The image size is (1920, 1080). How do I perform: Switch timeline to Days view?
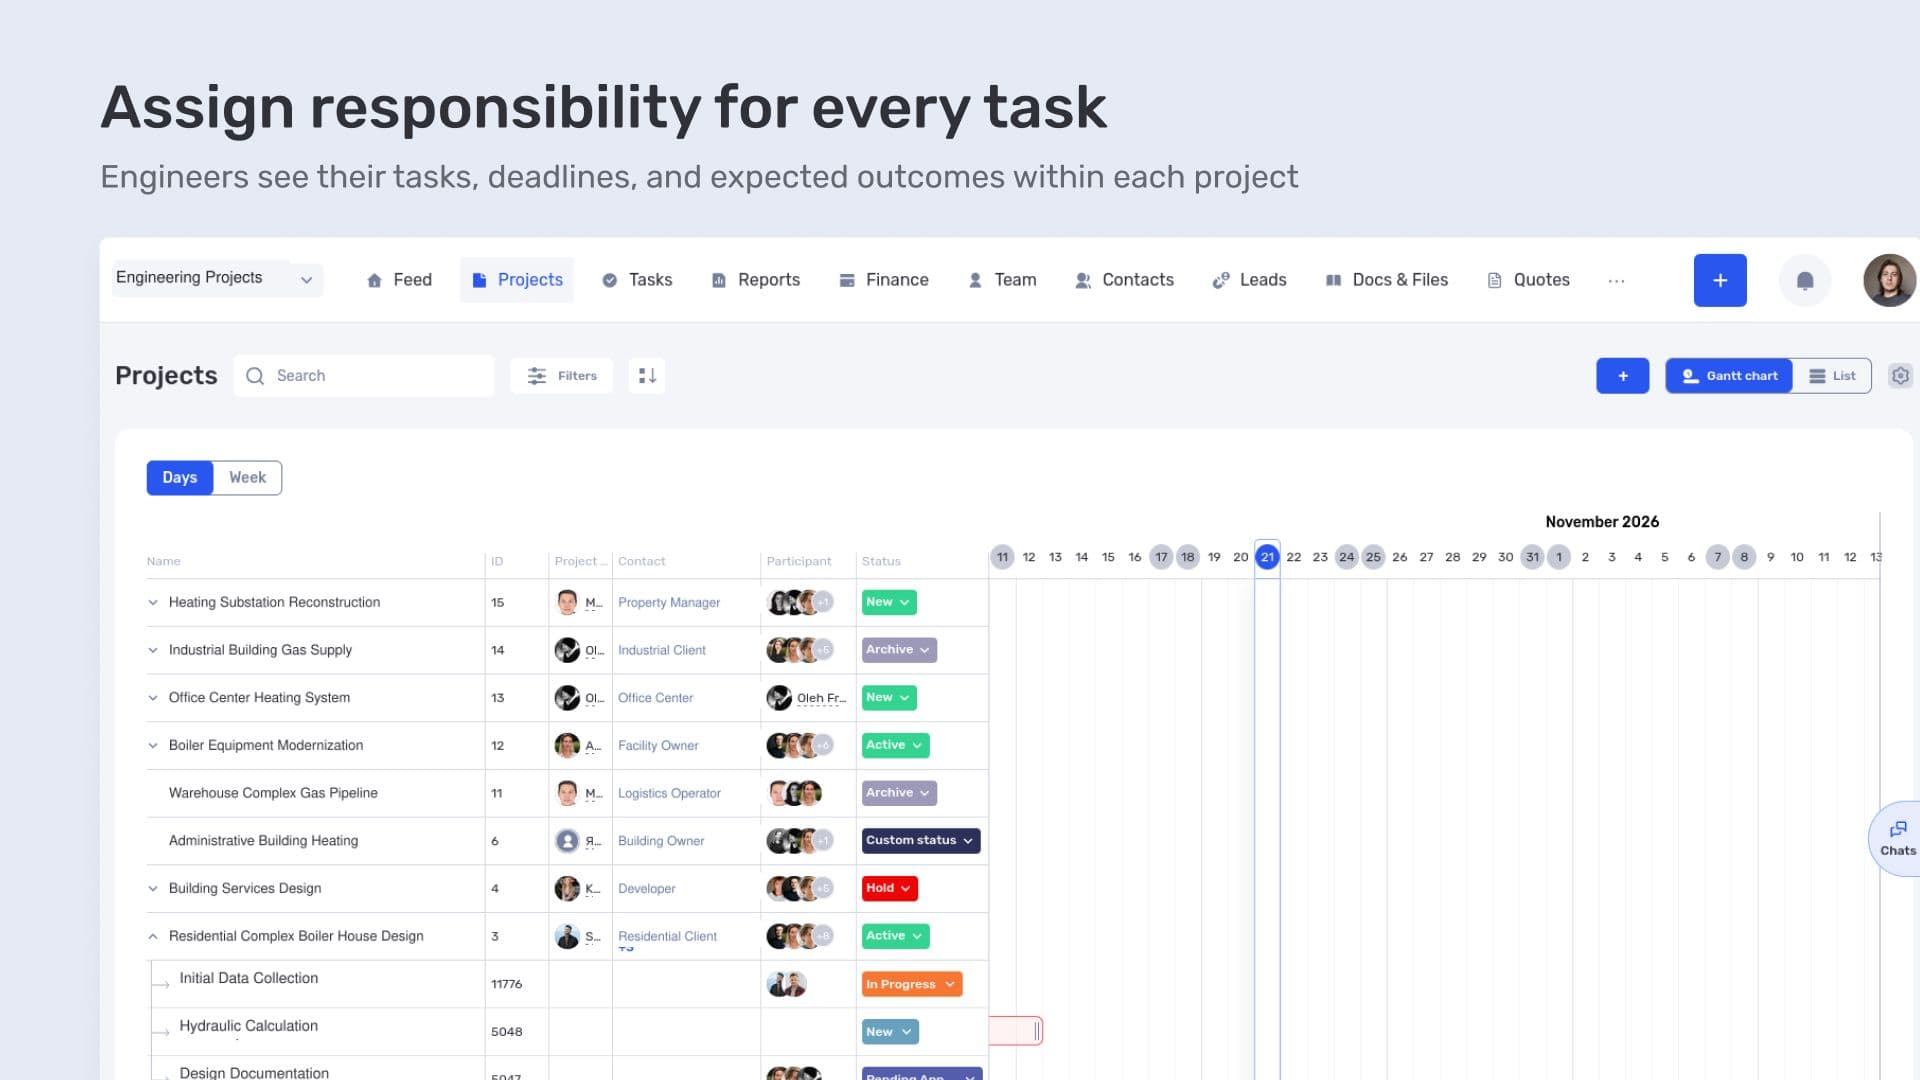[180, 478]
